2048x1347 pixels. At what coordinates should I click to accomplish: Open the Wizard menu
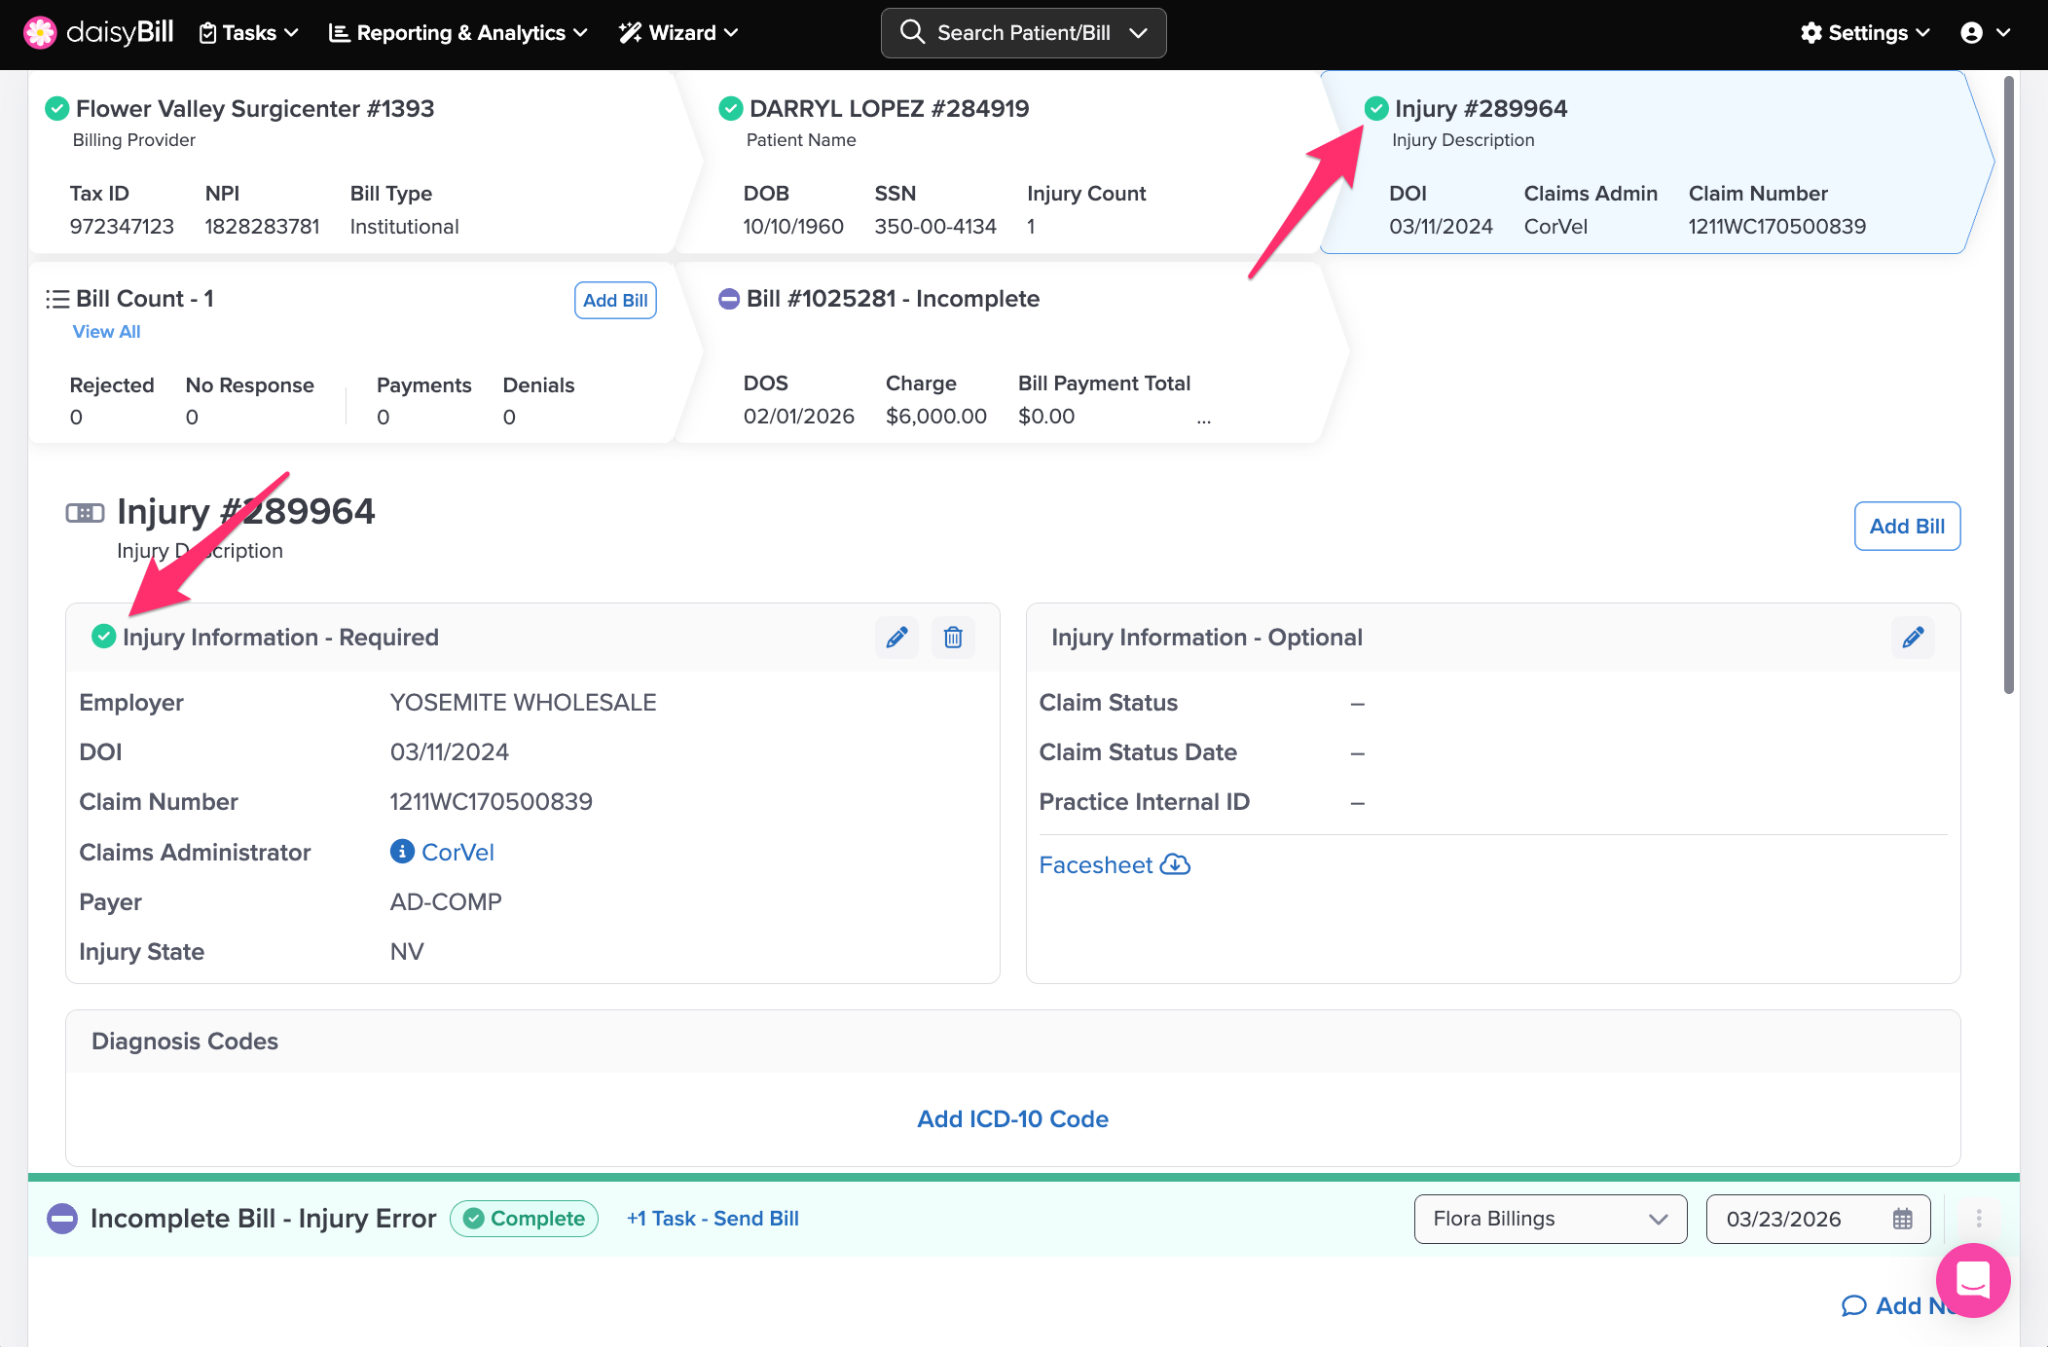coord(679,33)
